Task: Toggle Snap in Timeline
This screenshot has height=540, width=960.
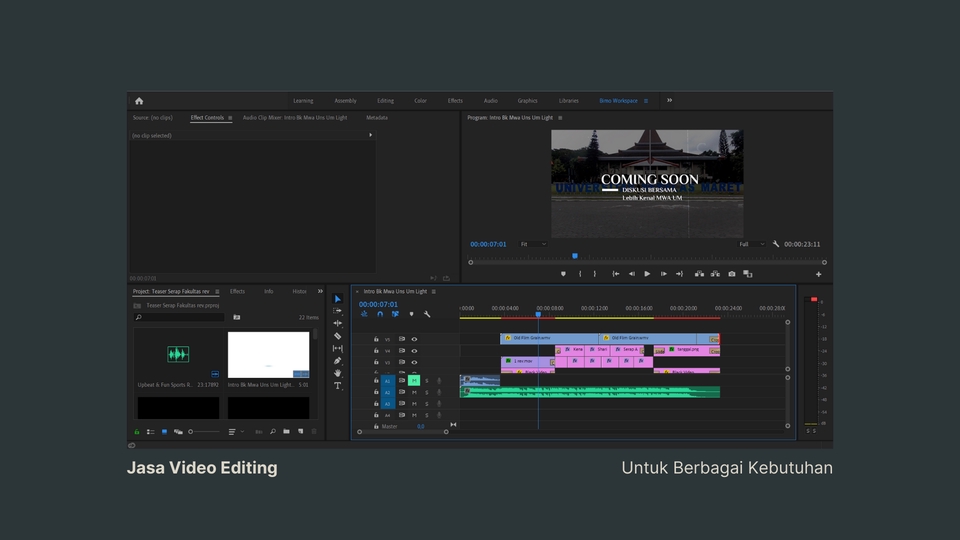Action: pos(380,314)
